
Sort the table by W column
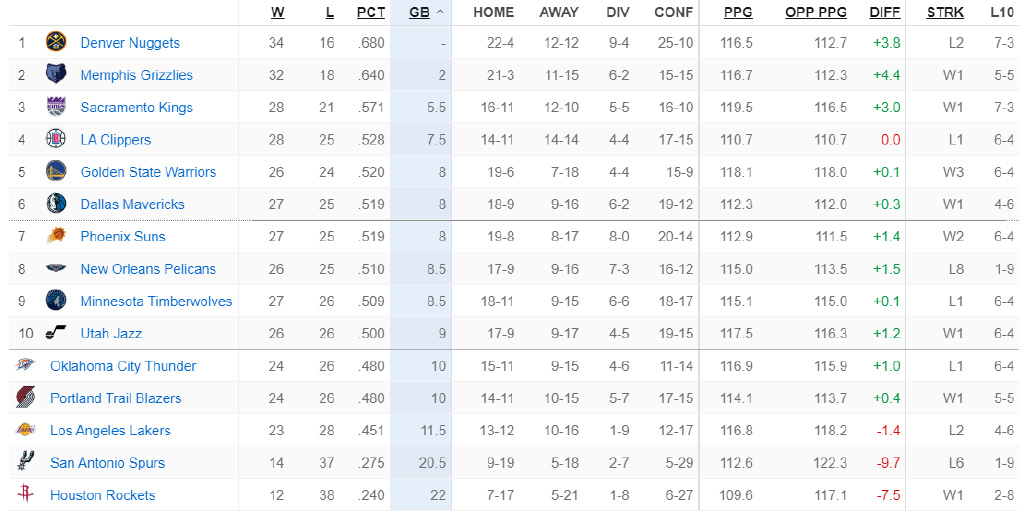[x=277, y=12]
